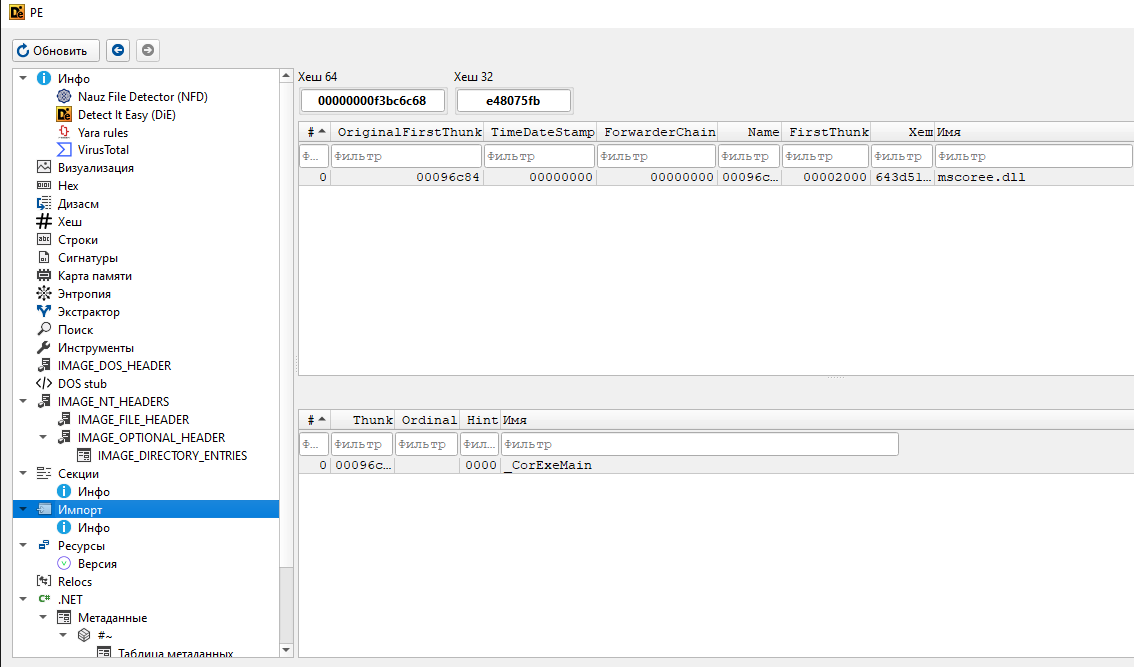The height and width of the screenshot is (667, 1134).
Task: Open the Relocs tree item
Action: (x=74, y=582)
